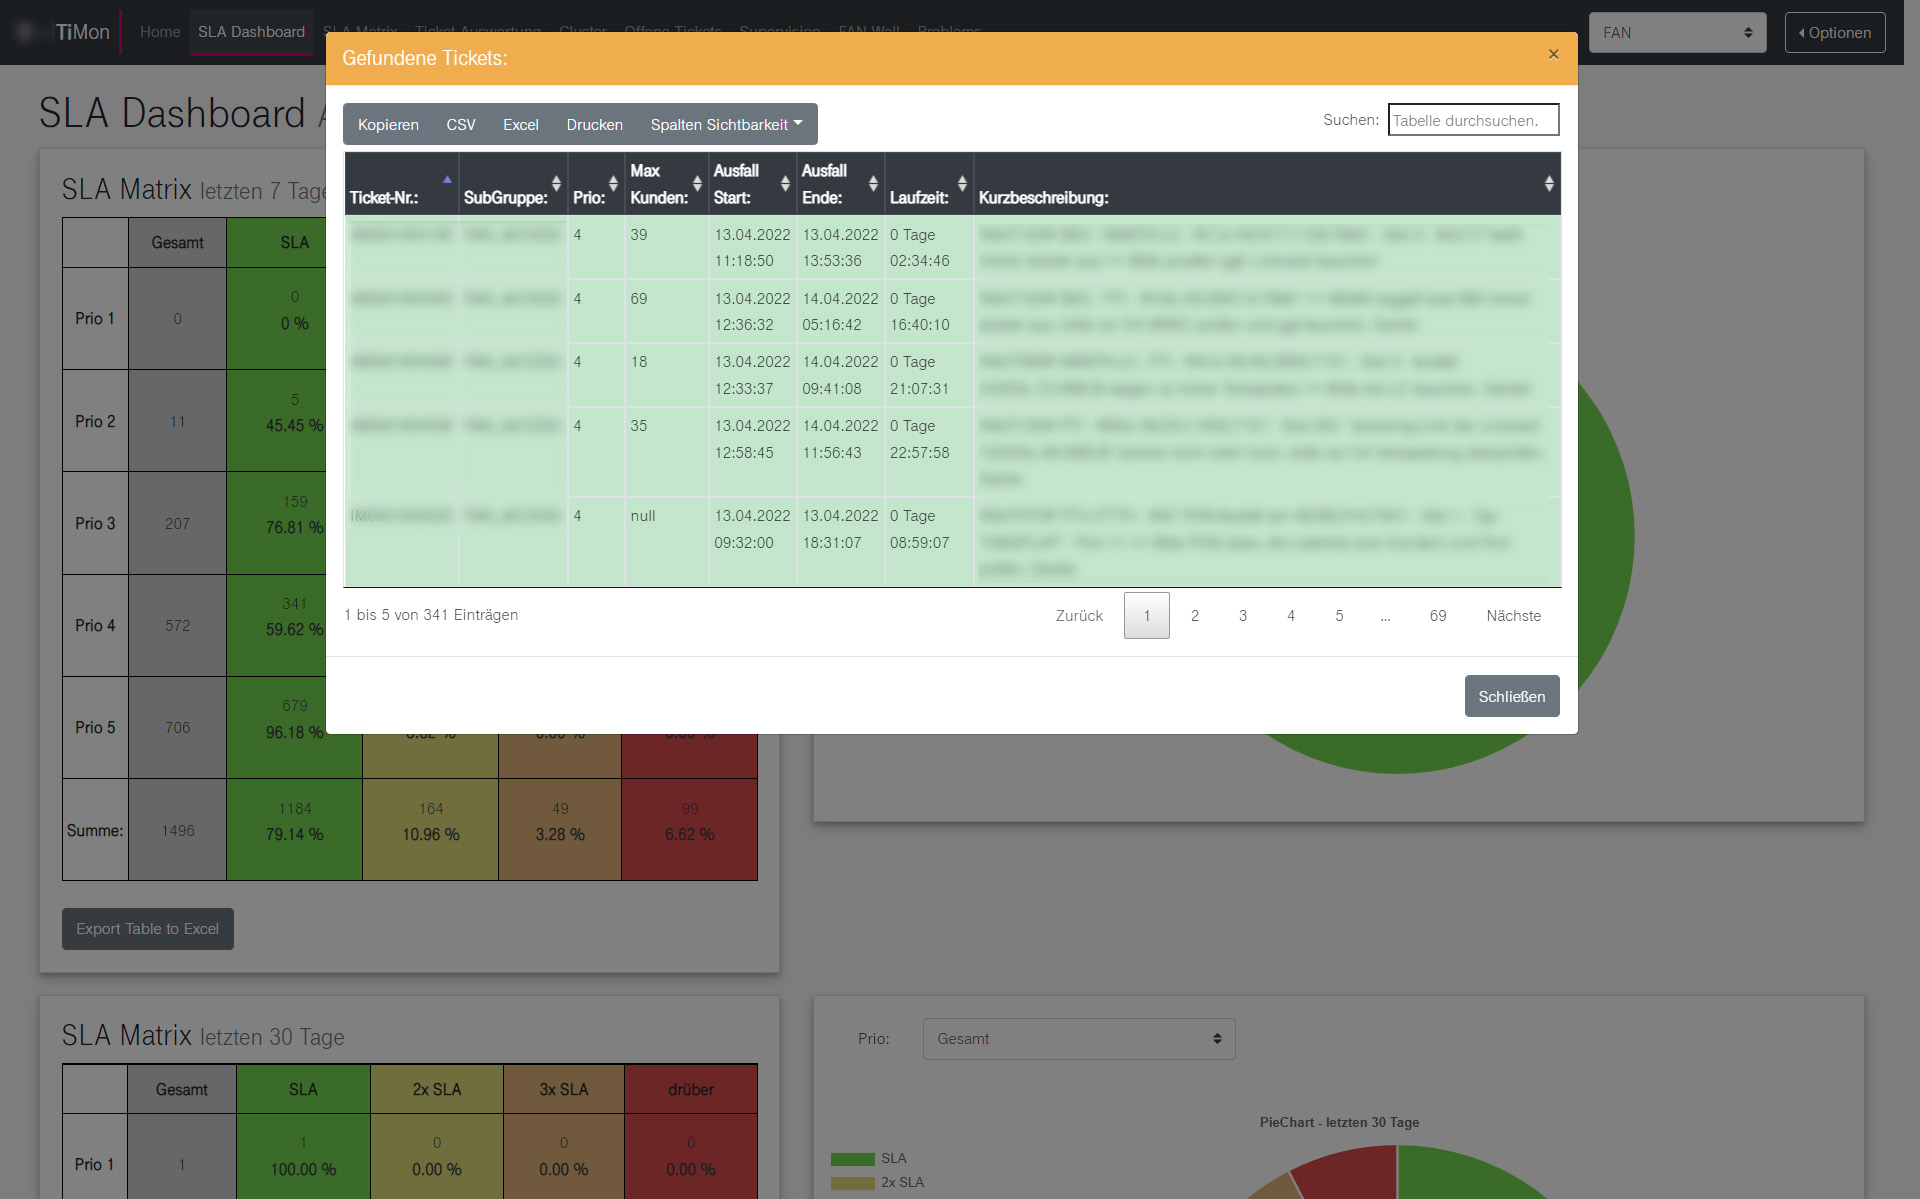1920x1199 pixels.
Task: Click Prio 3 Gesamt value 207
Action: pos(178,524)
